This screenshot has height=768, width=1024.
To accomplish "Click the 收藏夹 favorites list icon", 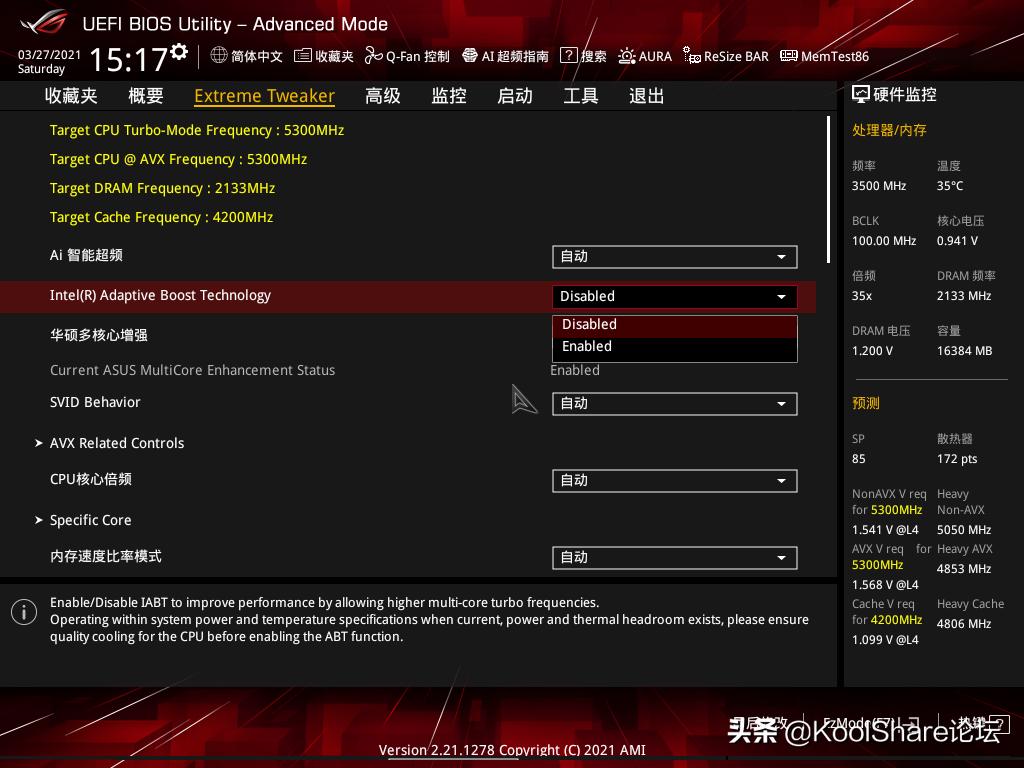I will pyautogui.click(x=302, y=56).
